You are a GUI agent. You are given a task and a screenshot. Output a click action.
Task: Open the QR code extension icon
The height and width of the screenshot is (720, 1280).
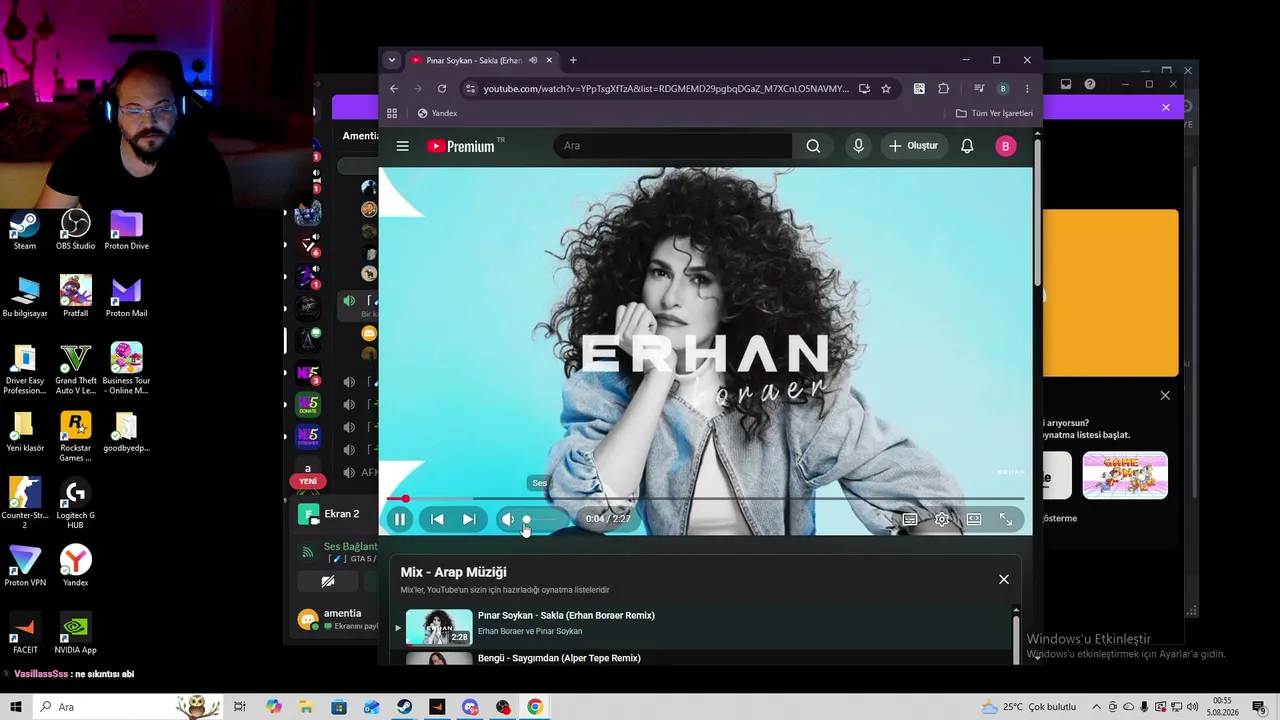(919, 88)
